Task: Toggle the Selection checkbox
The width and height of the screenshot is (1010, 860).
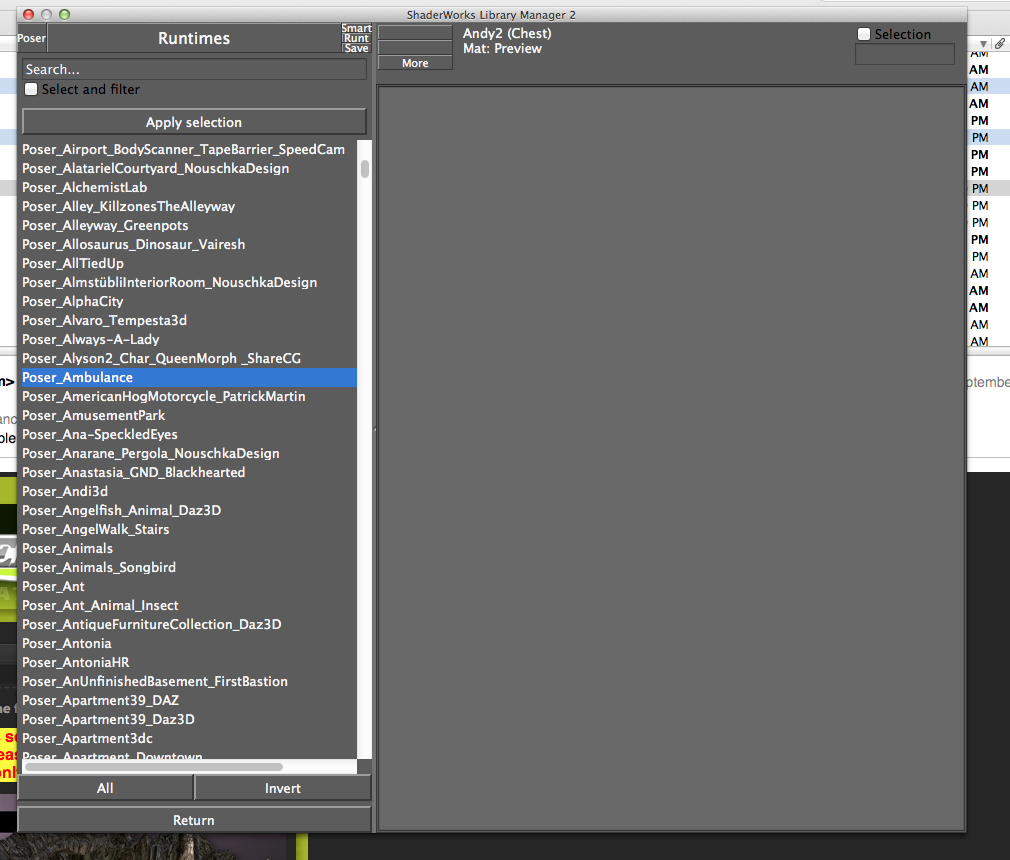Action: click(x=864, y=34)
